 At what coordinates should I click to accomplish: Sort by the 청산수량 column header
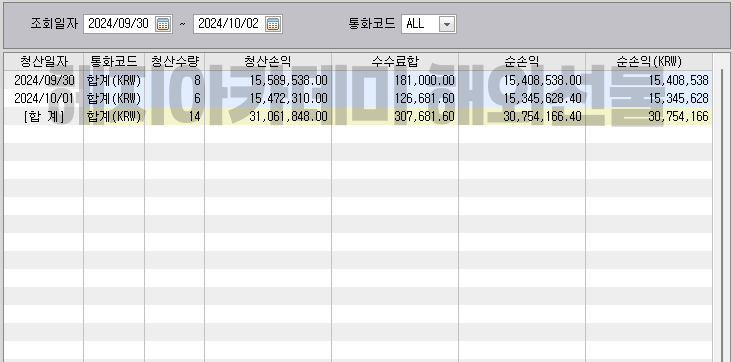pyautogui.click(x=174, y=61)
